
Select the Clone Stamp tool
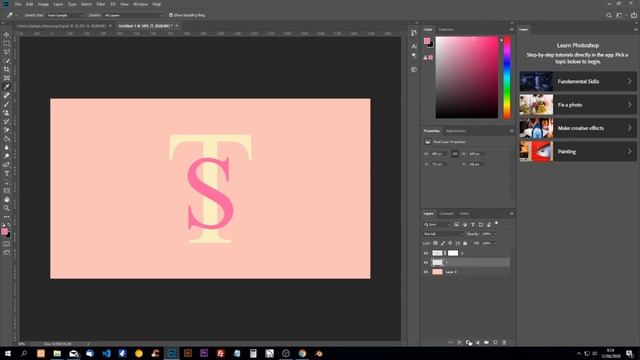[7, 113]
